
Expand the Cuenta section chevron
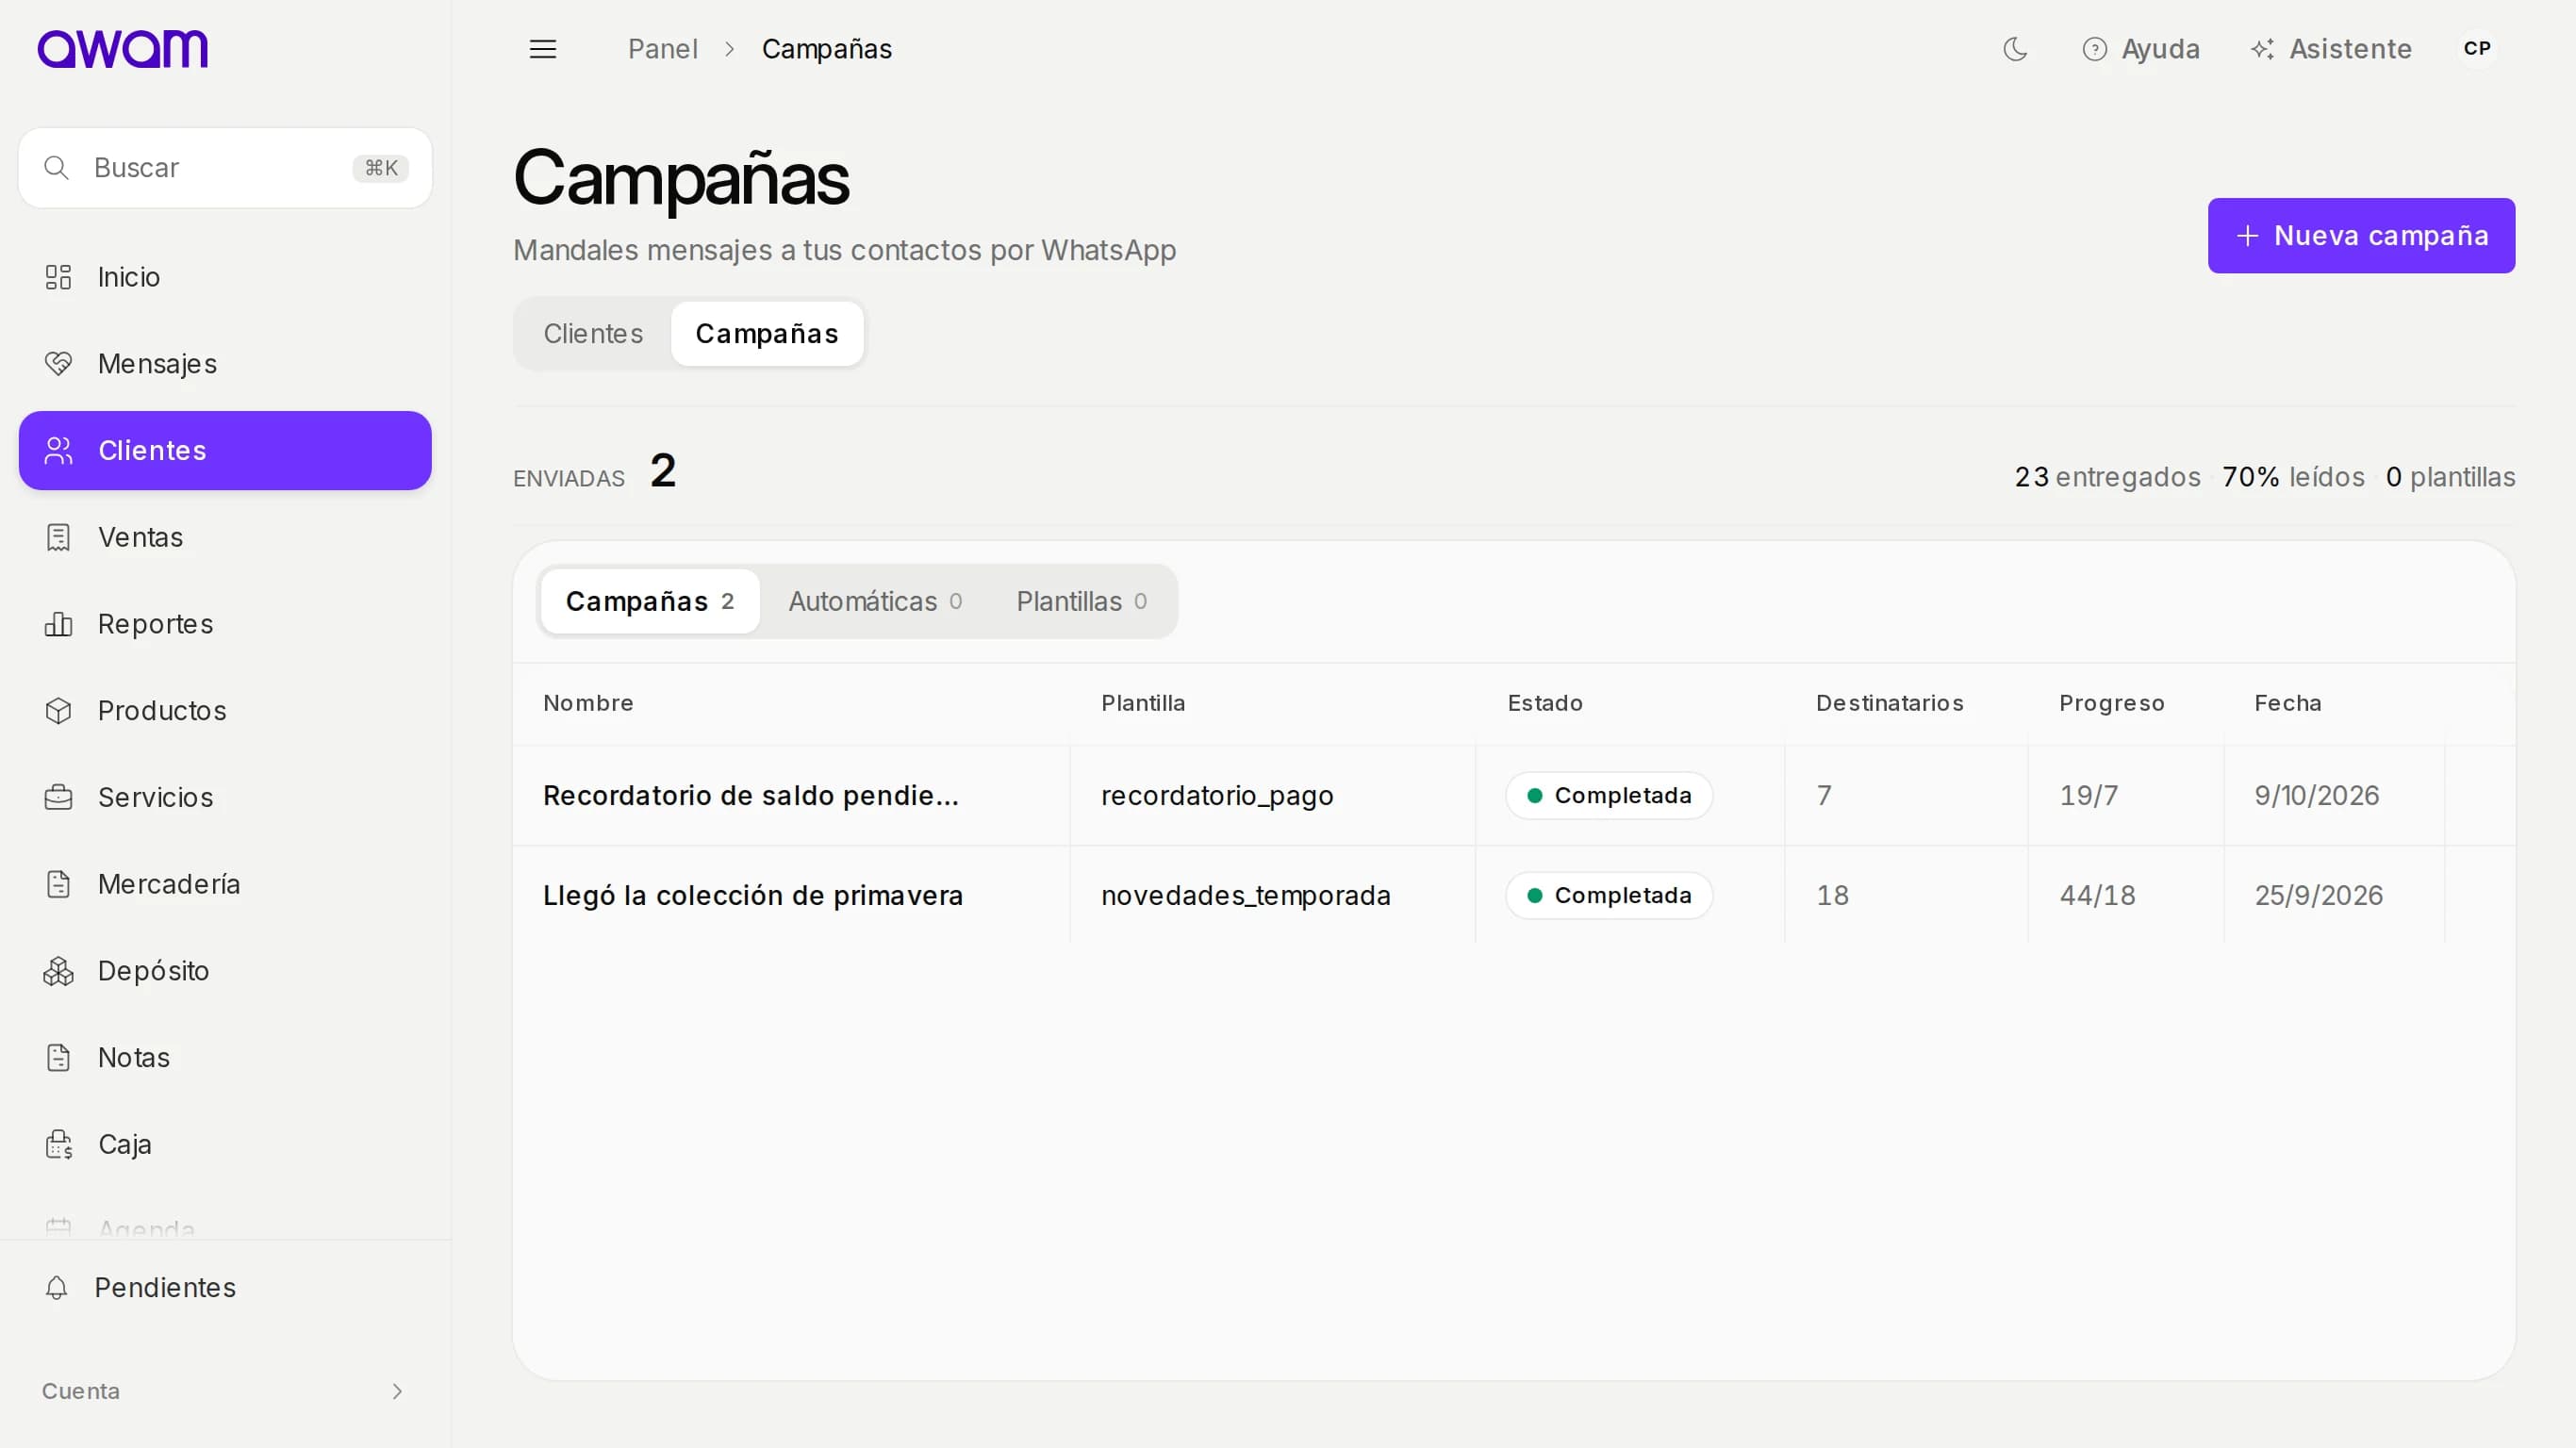click(x=397, y=1391)
